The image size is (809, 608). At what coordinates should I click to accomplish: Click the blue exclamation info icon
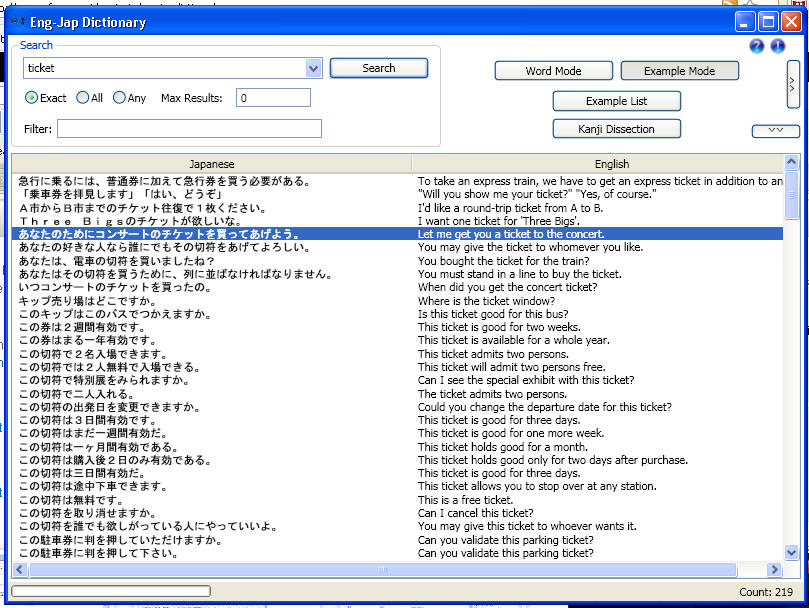click(779, 46)
